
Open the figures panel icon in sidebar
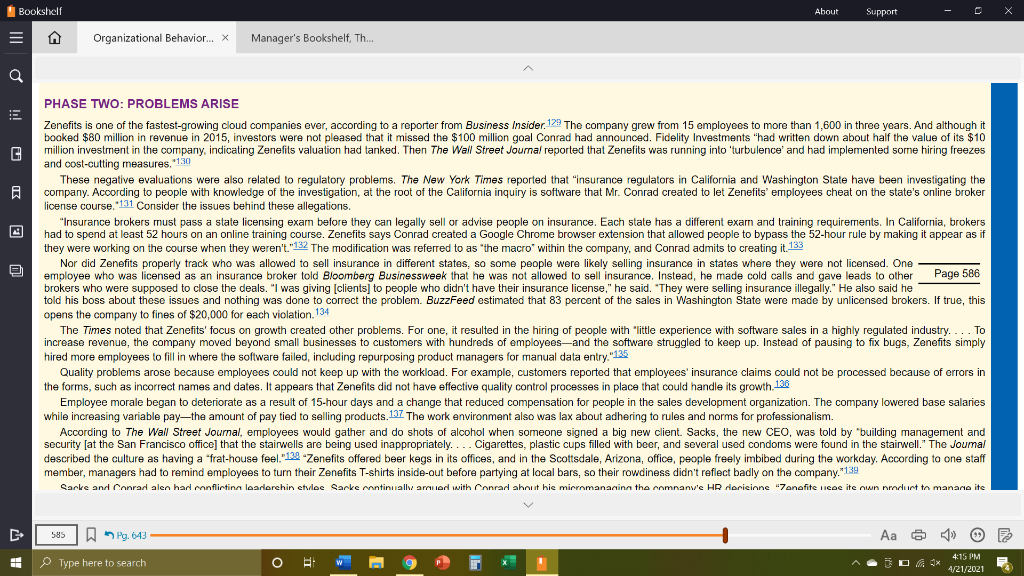coord(16,231)
